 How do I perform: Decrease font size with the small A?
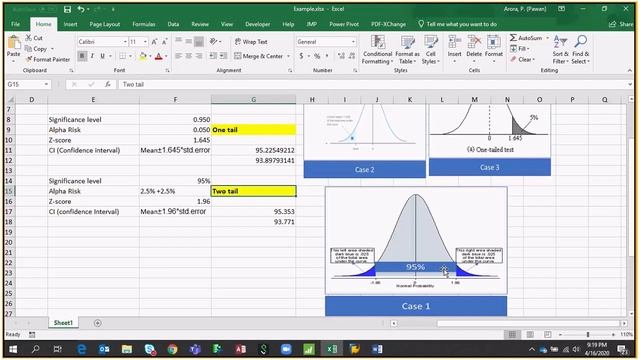(x=164, y=42)
